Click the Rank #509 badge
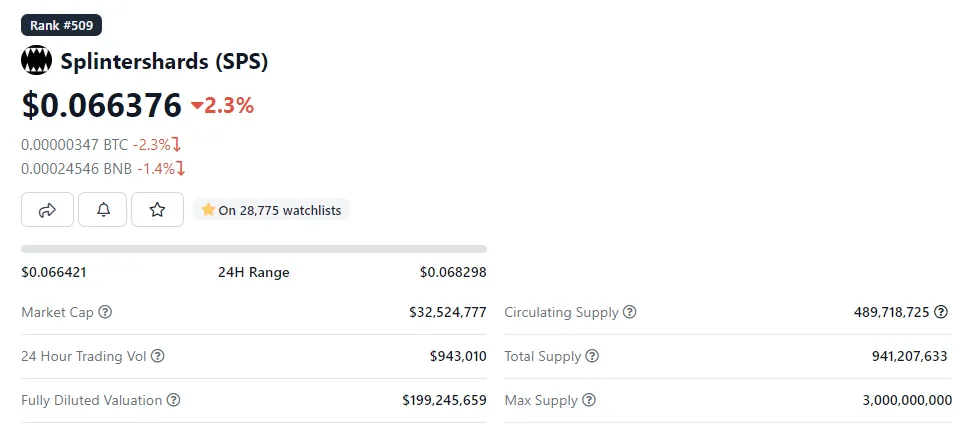Viewport: 971px width, 438px height. tap(61, 26)
